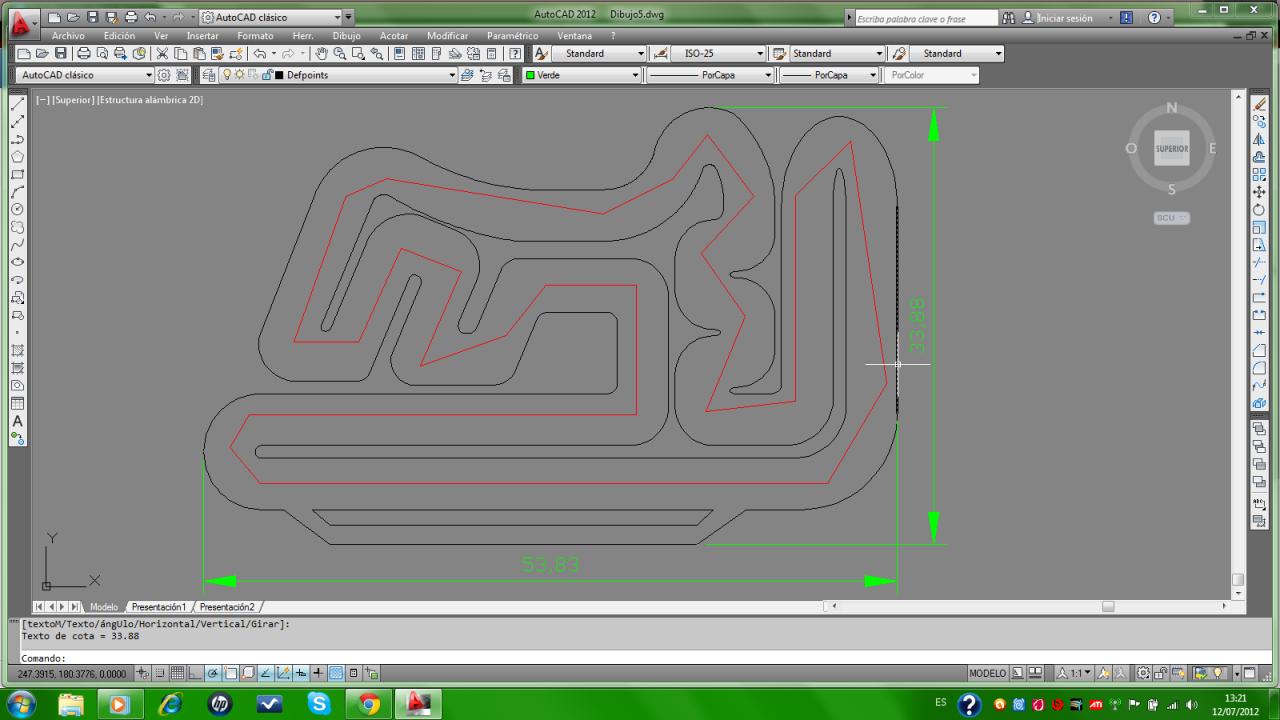This screenshot has width=1280, height=720.
Task: Select the Ellipse draw tool
Action: [17, 262]
